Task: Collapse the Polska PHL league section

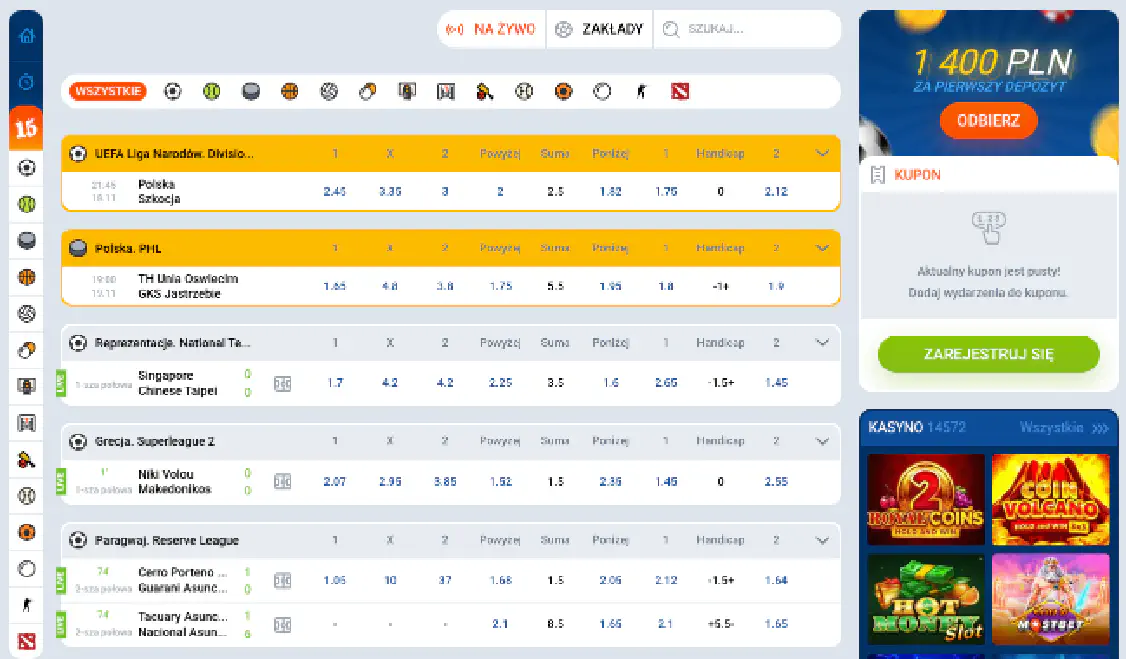Action: (x=822, y=247)
